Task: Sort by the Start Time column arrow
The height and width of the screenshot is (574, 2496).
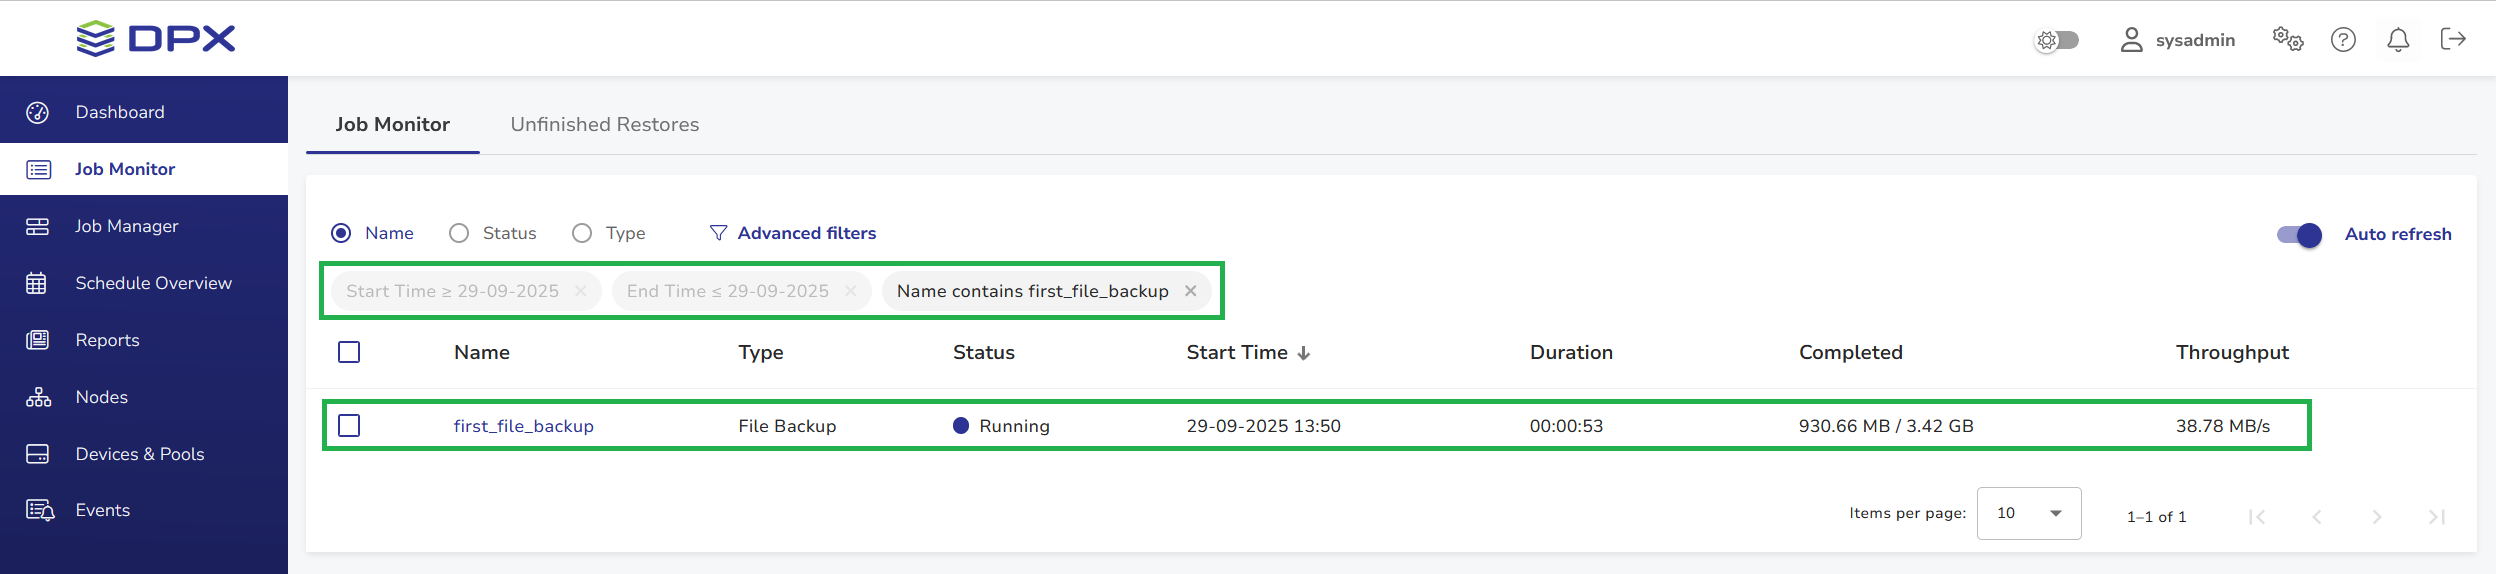Action: click(1304, 353)
